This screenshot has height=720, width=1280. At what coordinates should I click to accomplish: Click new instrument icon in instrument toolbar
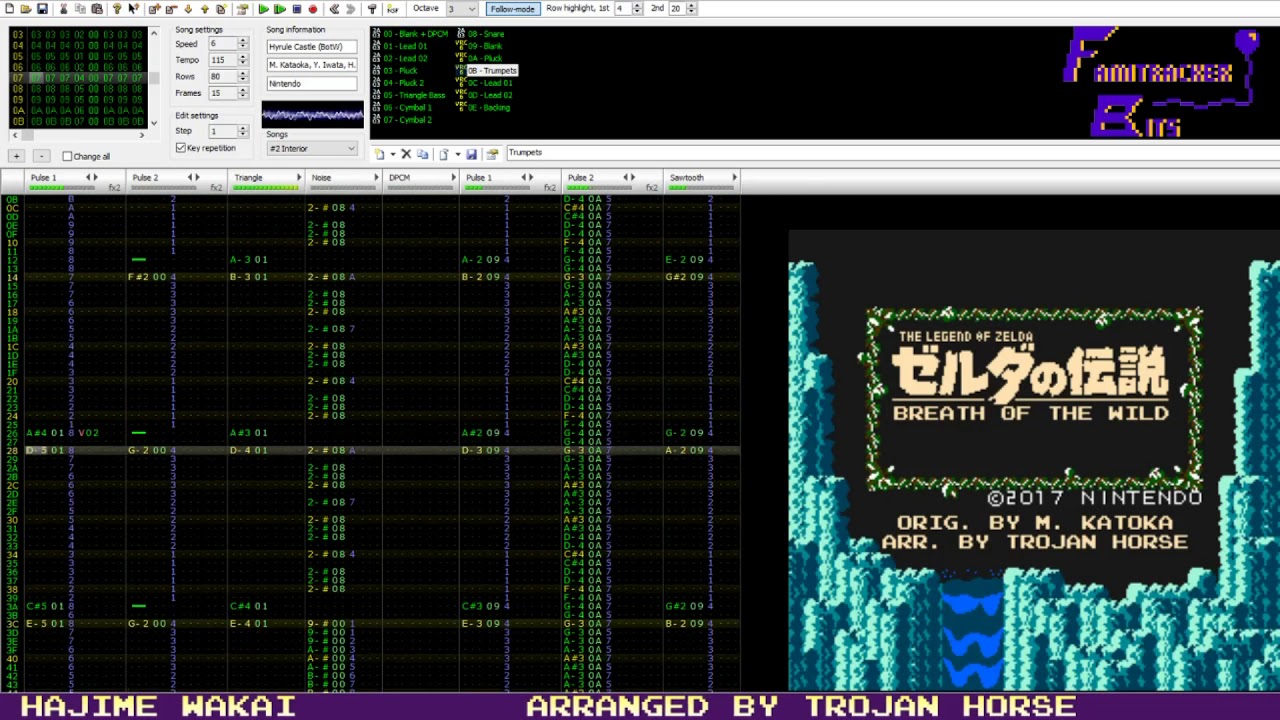[x=380, y=154]
